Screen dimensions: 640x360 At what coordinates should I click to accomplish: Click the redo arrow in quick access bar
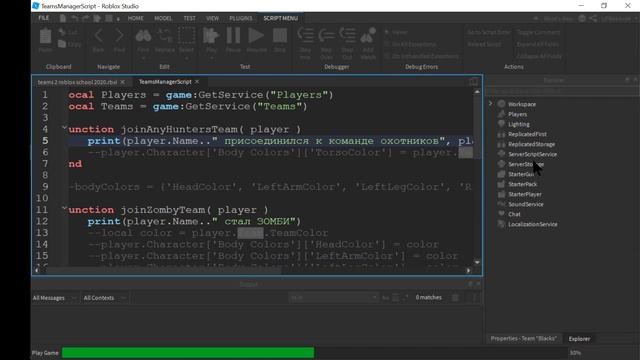coord(86,18)
